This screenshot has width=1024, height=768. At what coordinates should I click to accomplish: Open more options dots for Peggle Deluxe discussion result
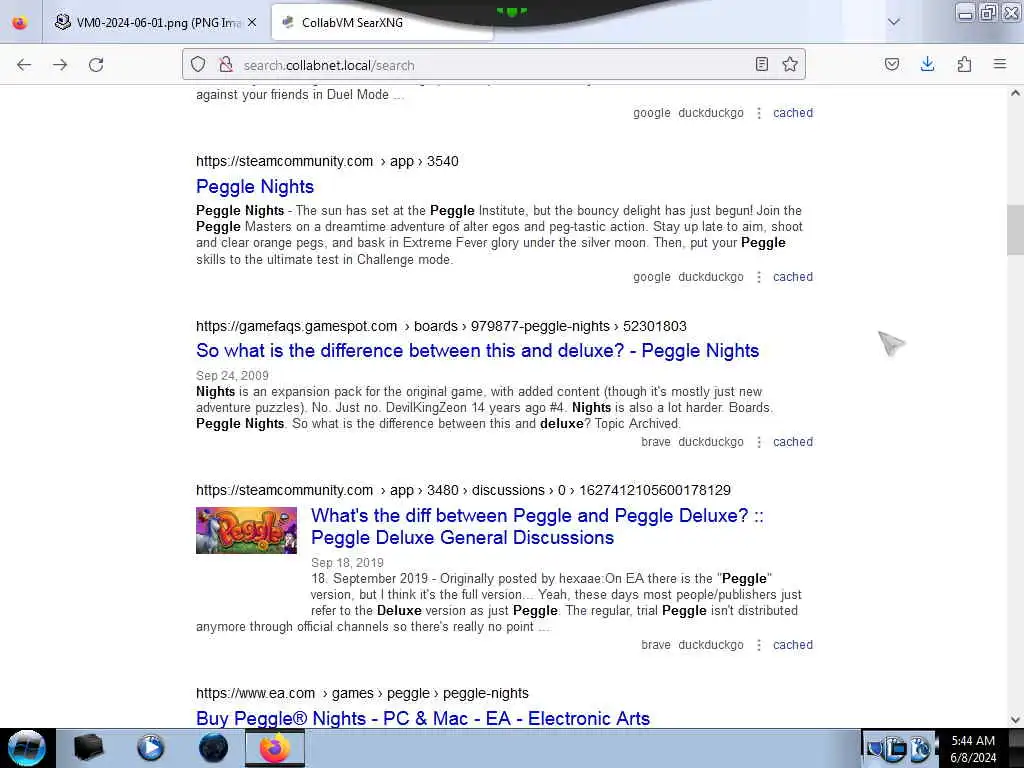tap(759, 645)
